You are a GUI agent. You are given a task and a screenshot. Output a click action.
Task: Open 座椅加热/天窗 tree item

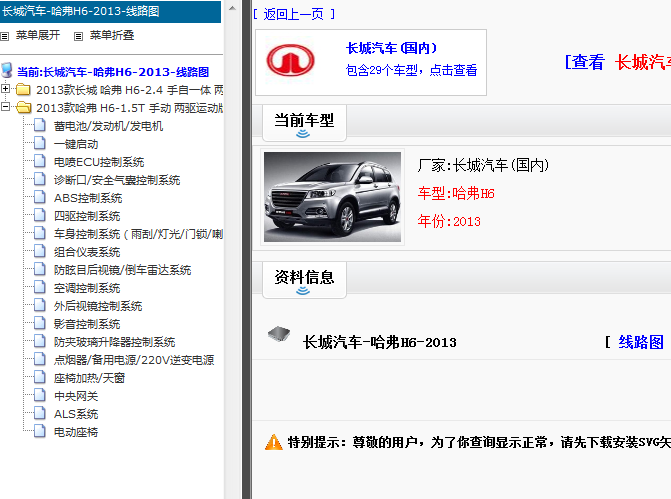pos(89,377)
